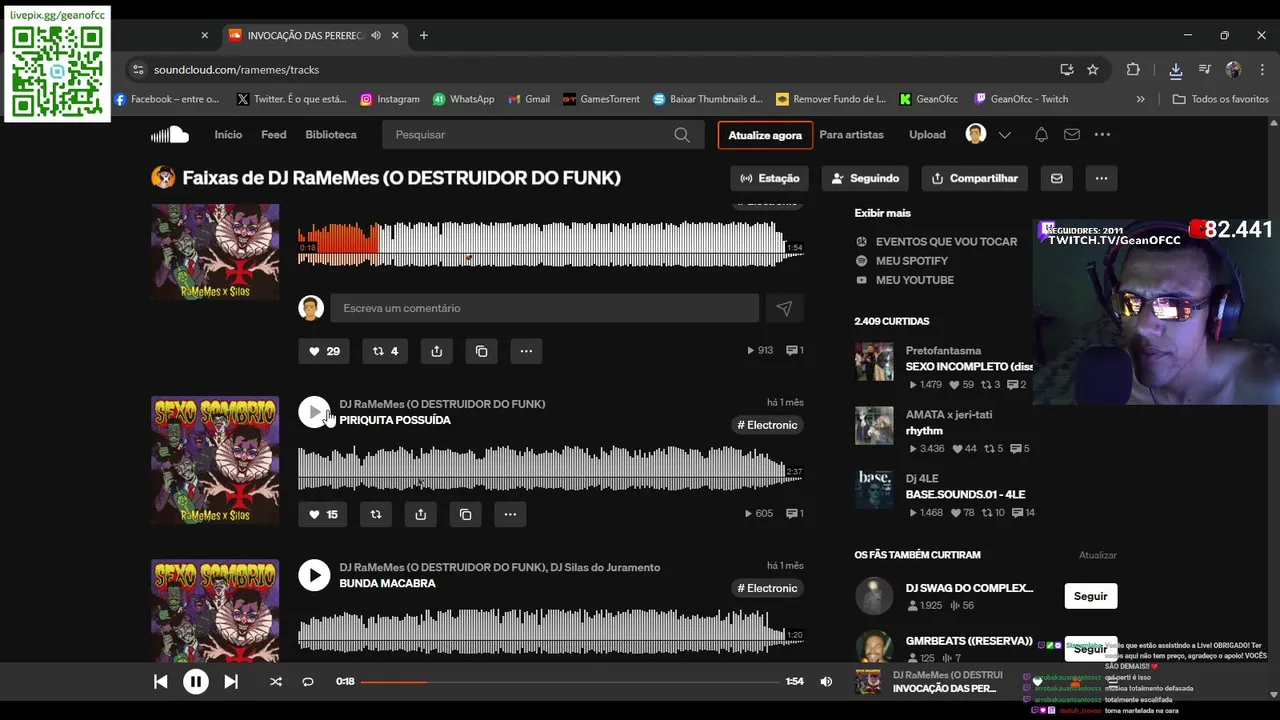This screenshot has height=720, width=1280.
Task: Seek in the playing track waveform
Action: coord(550,244)
